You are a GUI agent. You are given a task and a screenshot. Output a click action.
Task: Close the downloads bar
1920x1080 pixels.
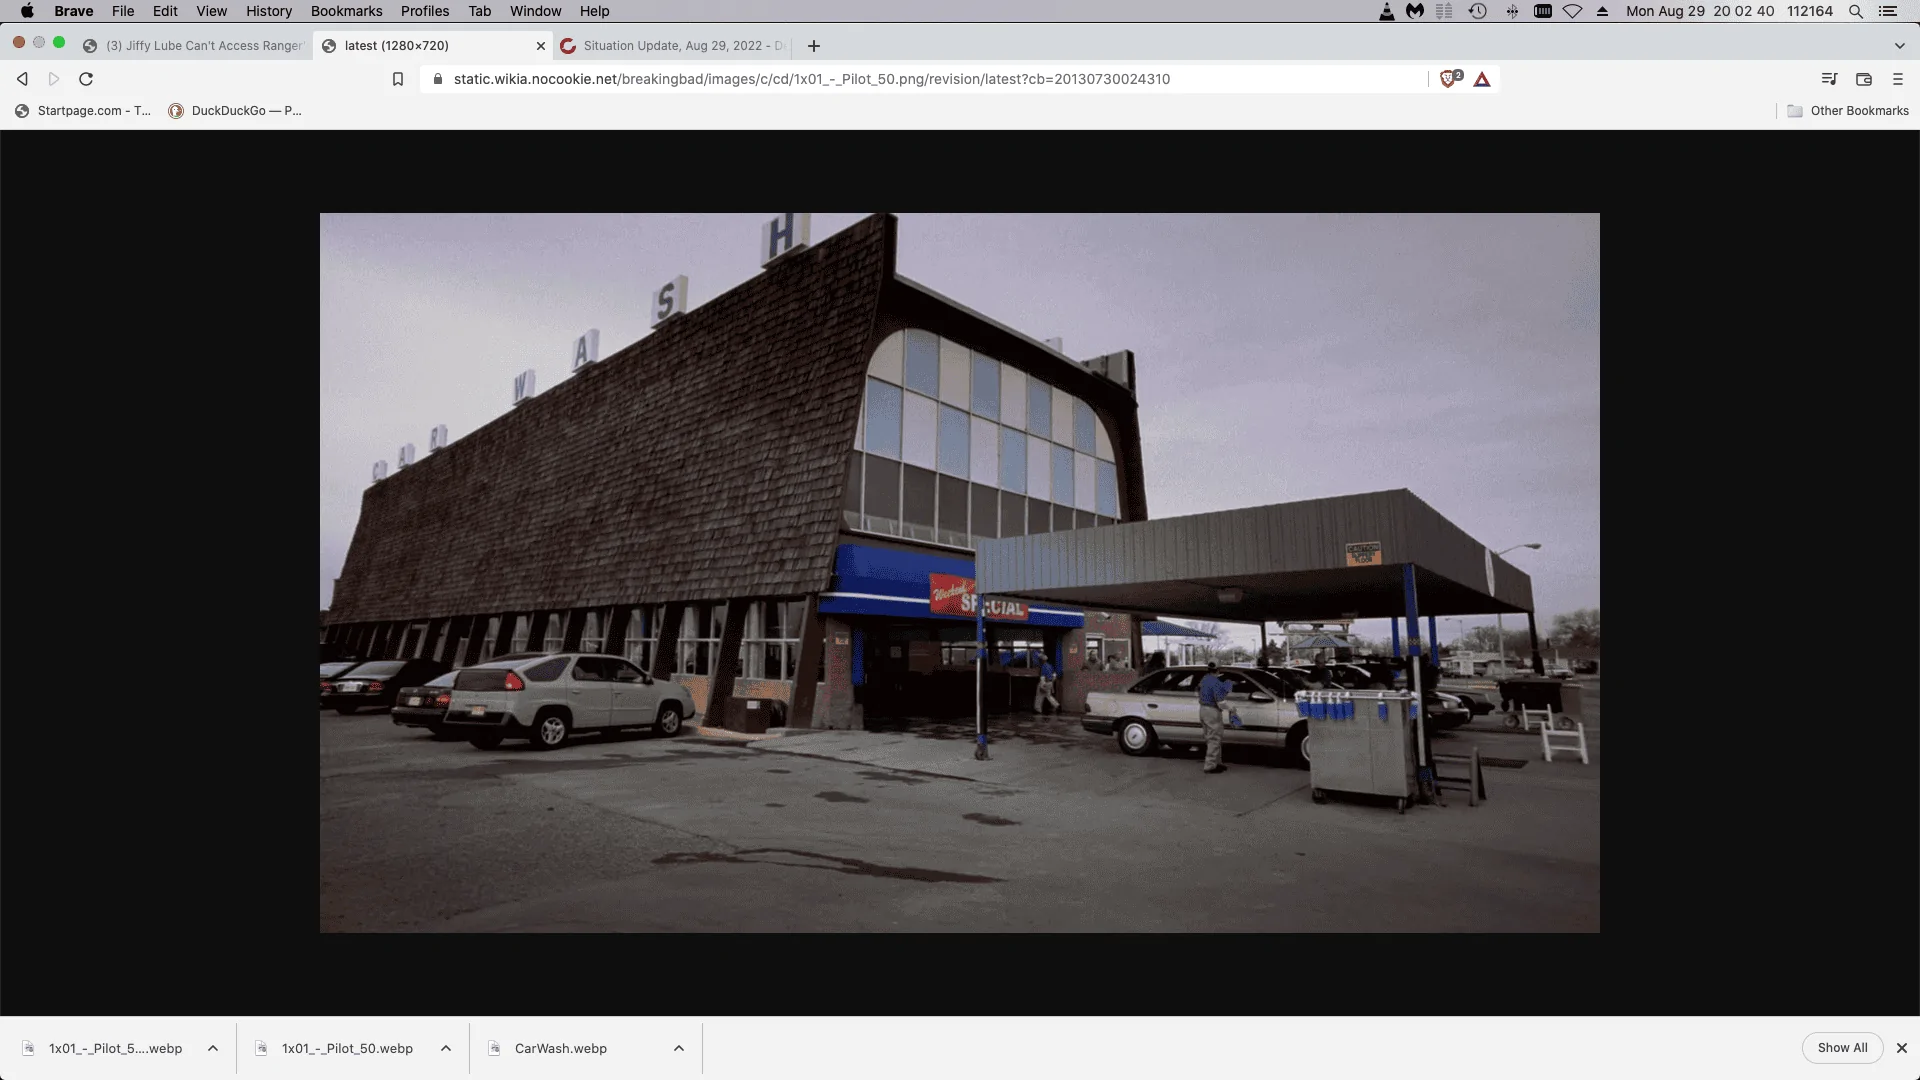click(x=1902, y=1048)
